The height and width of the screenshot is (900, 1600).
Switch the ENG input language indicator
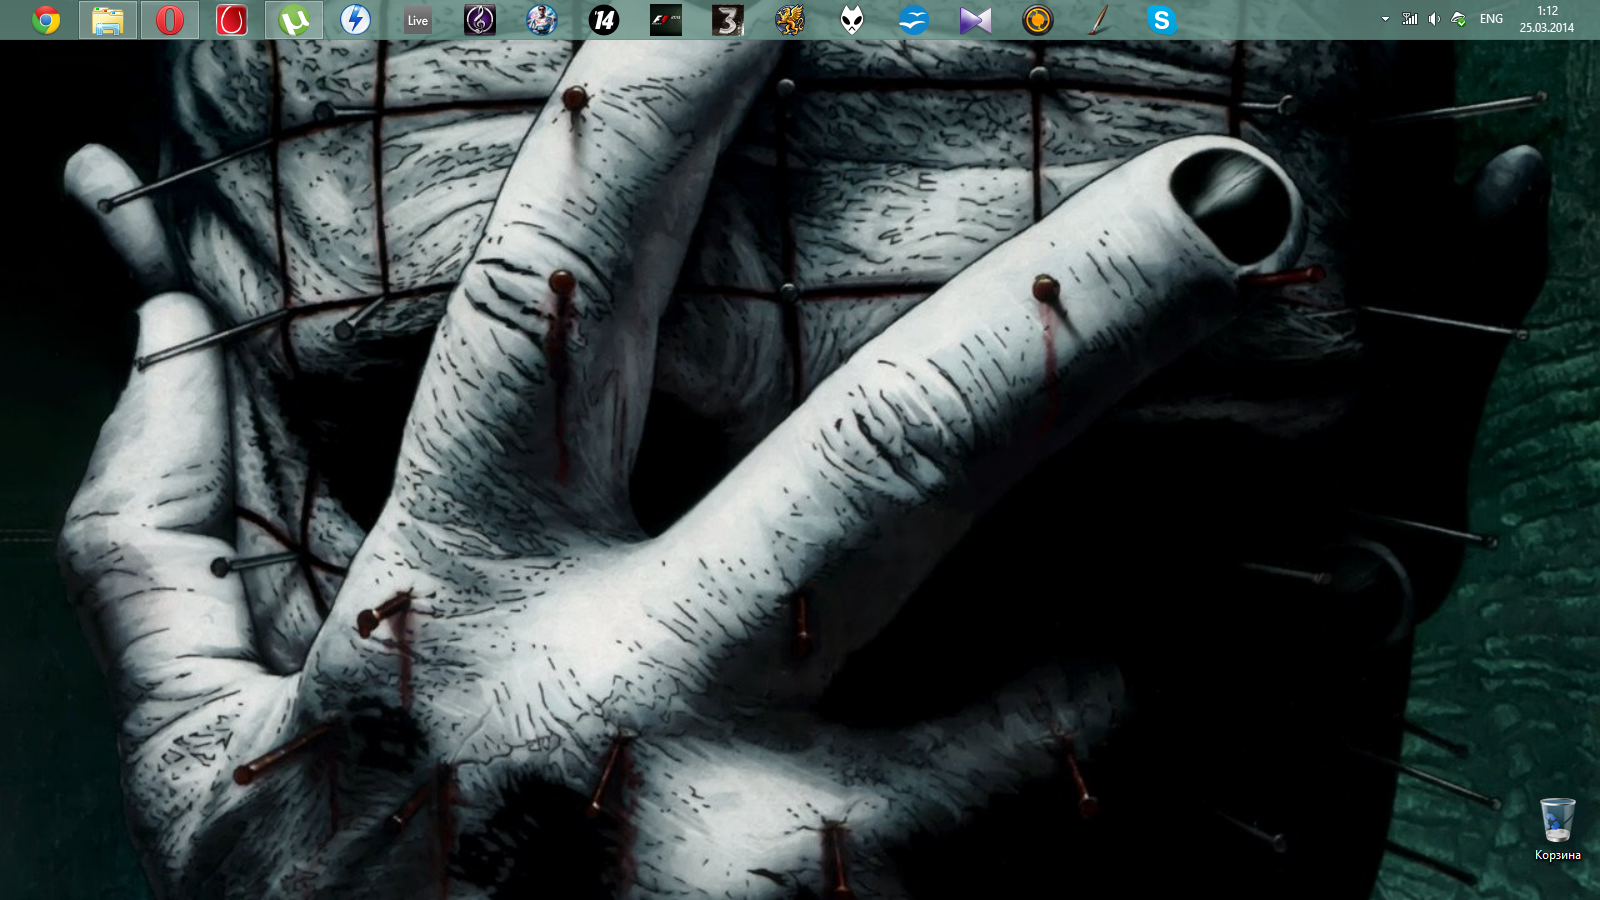click(1491, 19)
